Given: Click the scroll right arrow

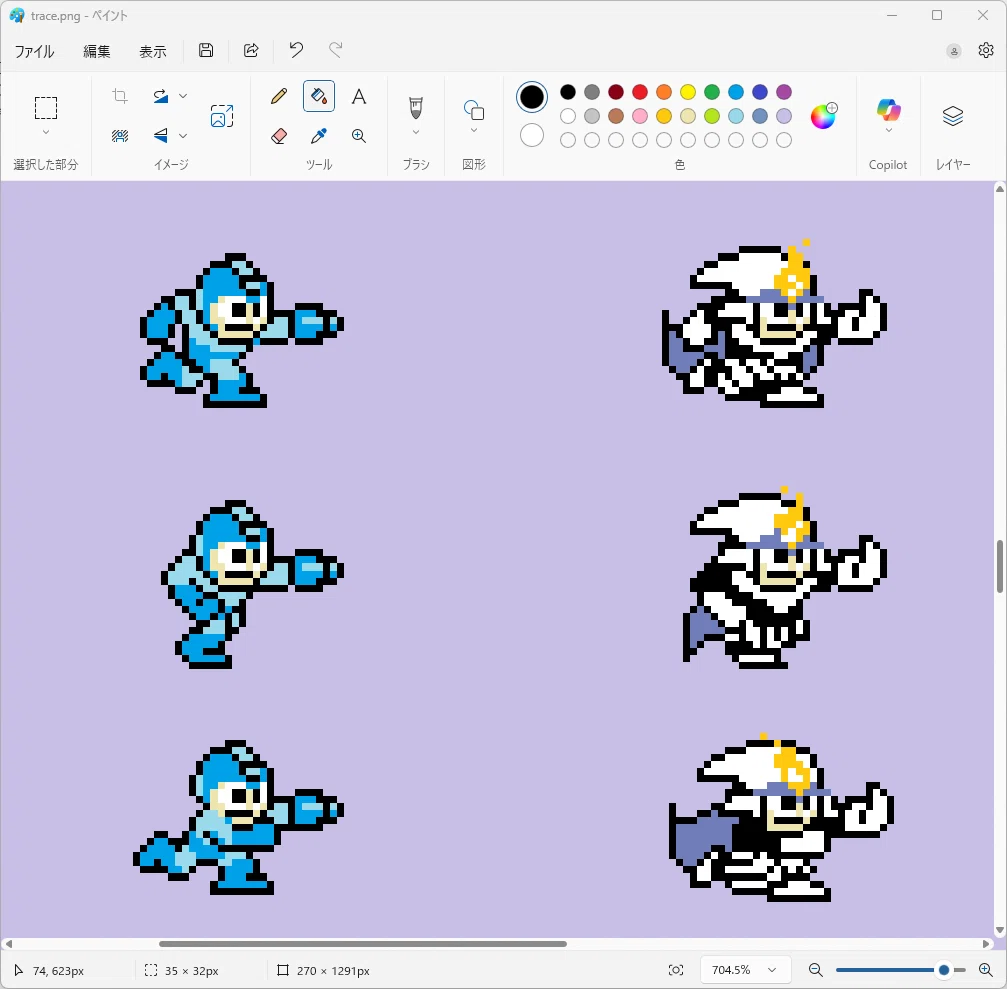Looking at the screenshot, I should [x=986, y=943].
